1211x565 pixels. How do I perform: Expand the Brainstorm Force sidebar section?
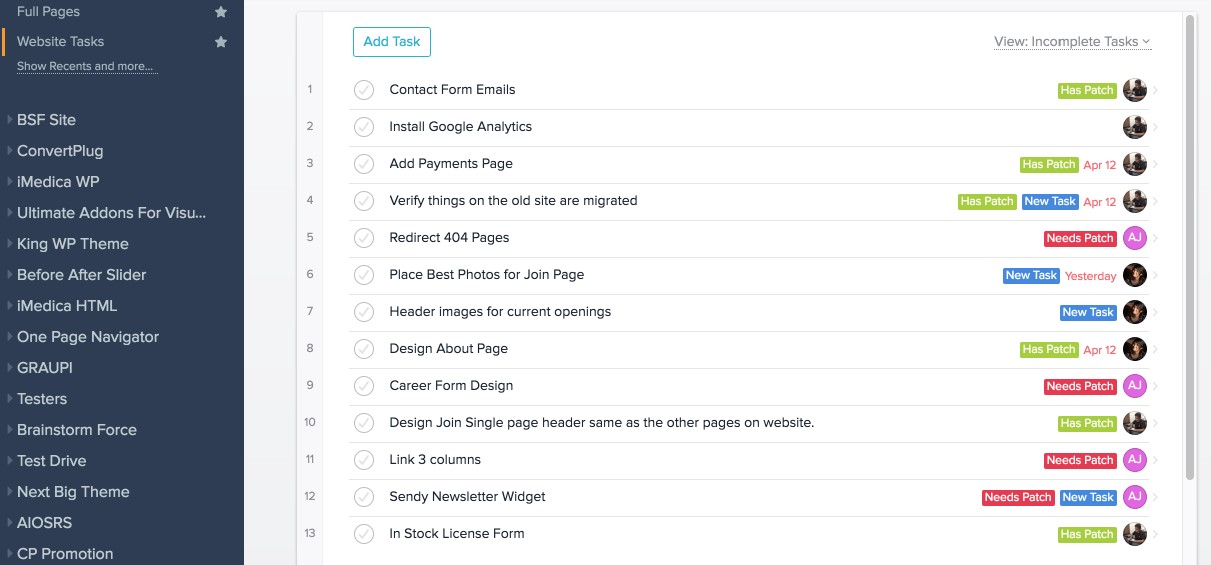[x=76, y=430]
